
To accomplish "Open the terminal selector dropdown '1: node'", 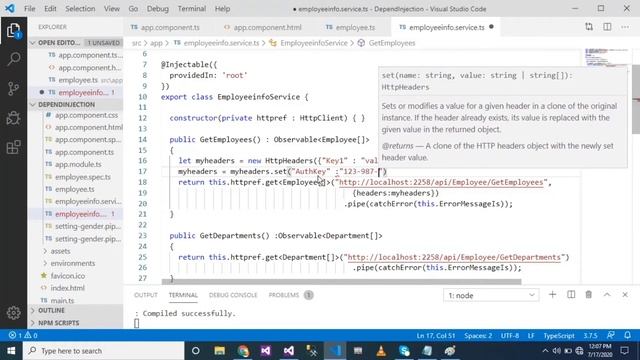I will coord(491,295).
